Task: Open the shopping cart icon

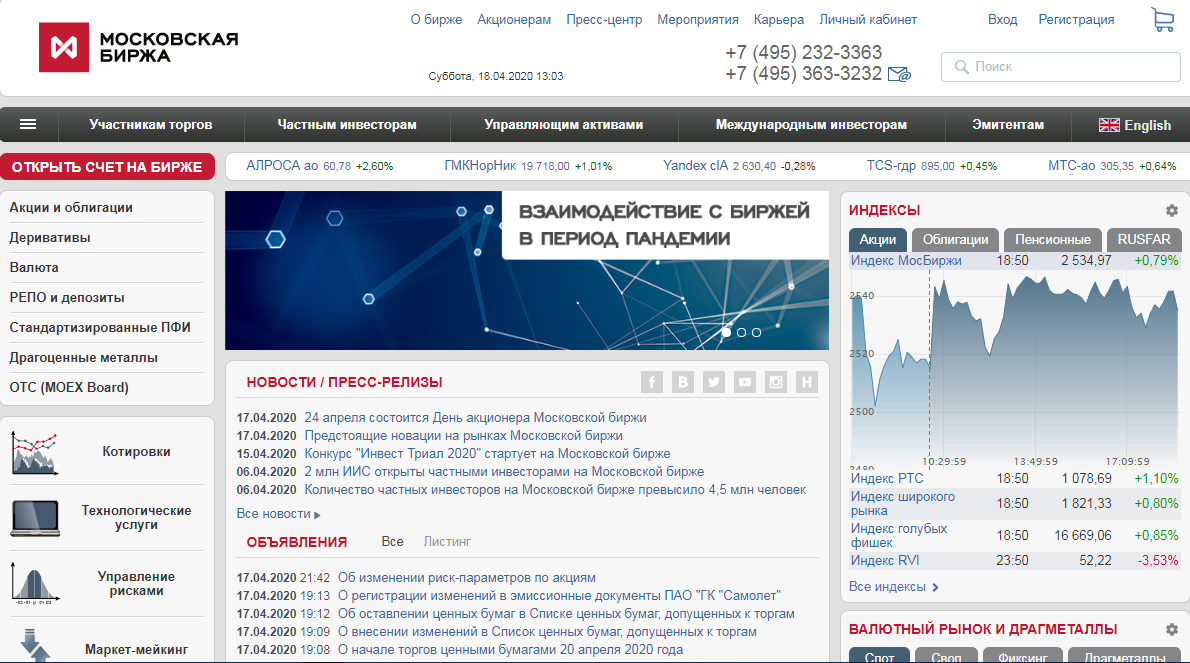Action: coord(1162,20)
